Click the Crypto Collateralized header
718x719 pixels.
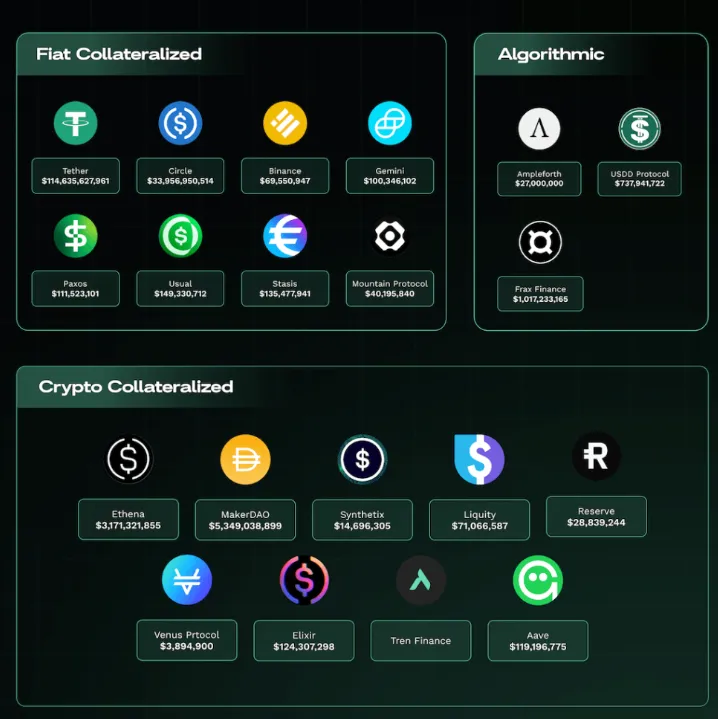pyautogui.click(x=136, y=387)
